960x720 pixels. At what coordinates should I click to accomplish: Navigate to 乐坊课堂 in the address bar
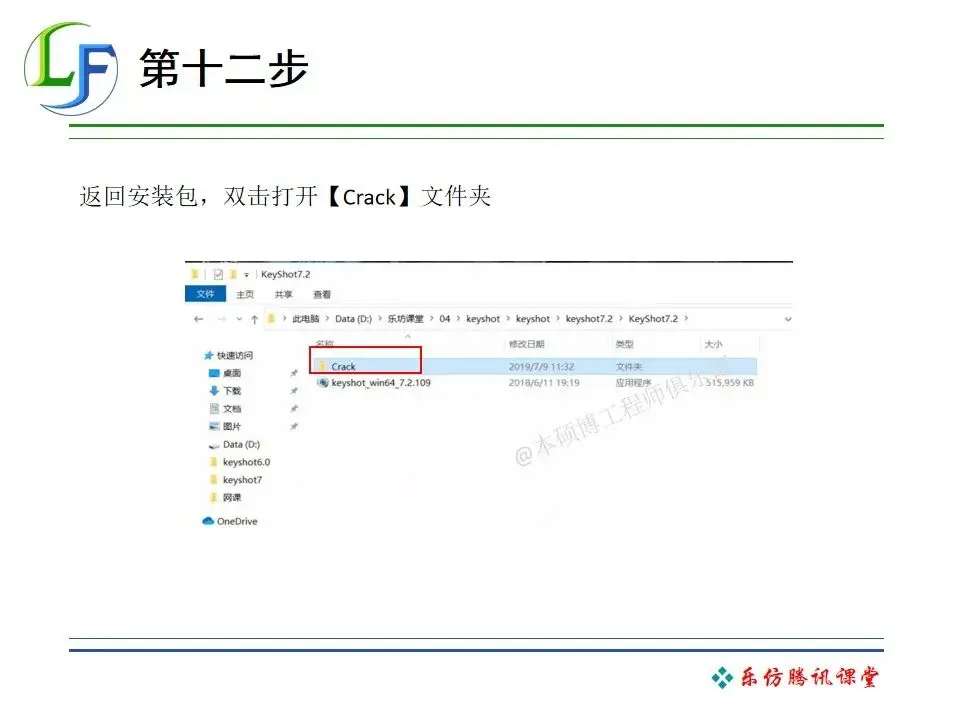405,318
